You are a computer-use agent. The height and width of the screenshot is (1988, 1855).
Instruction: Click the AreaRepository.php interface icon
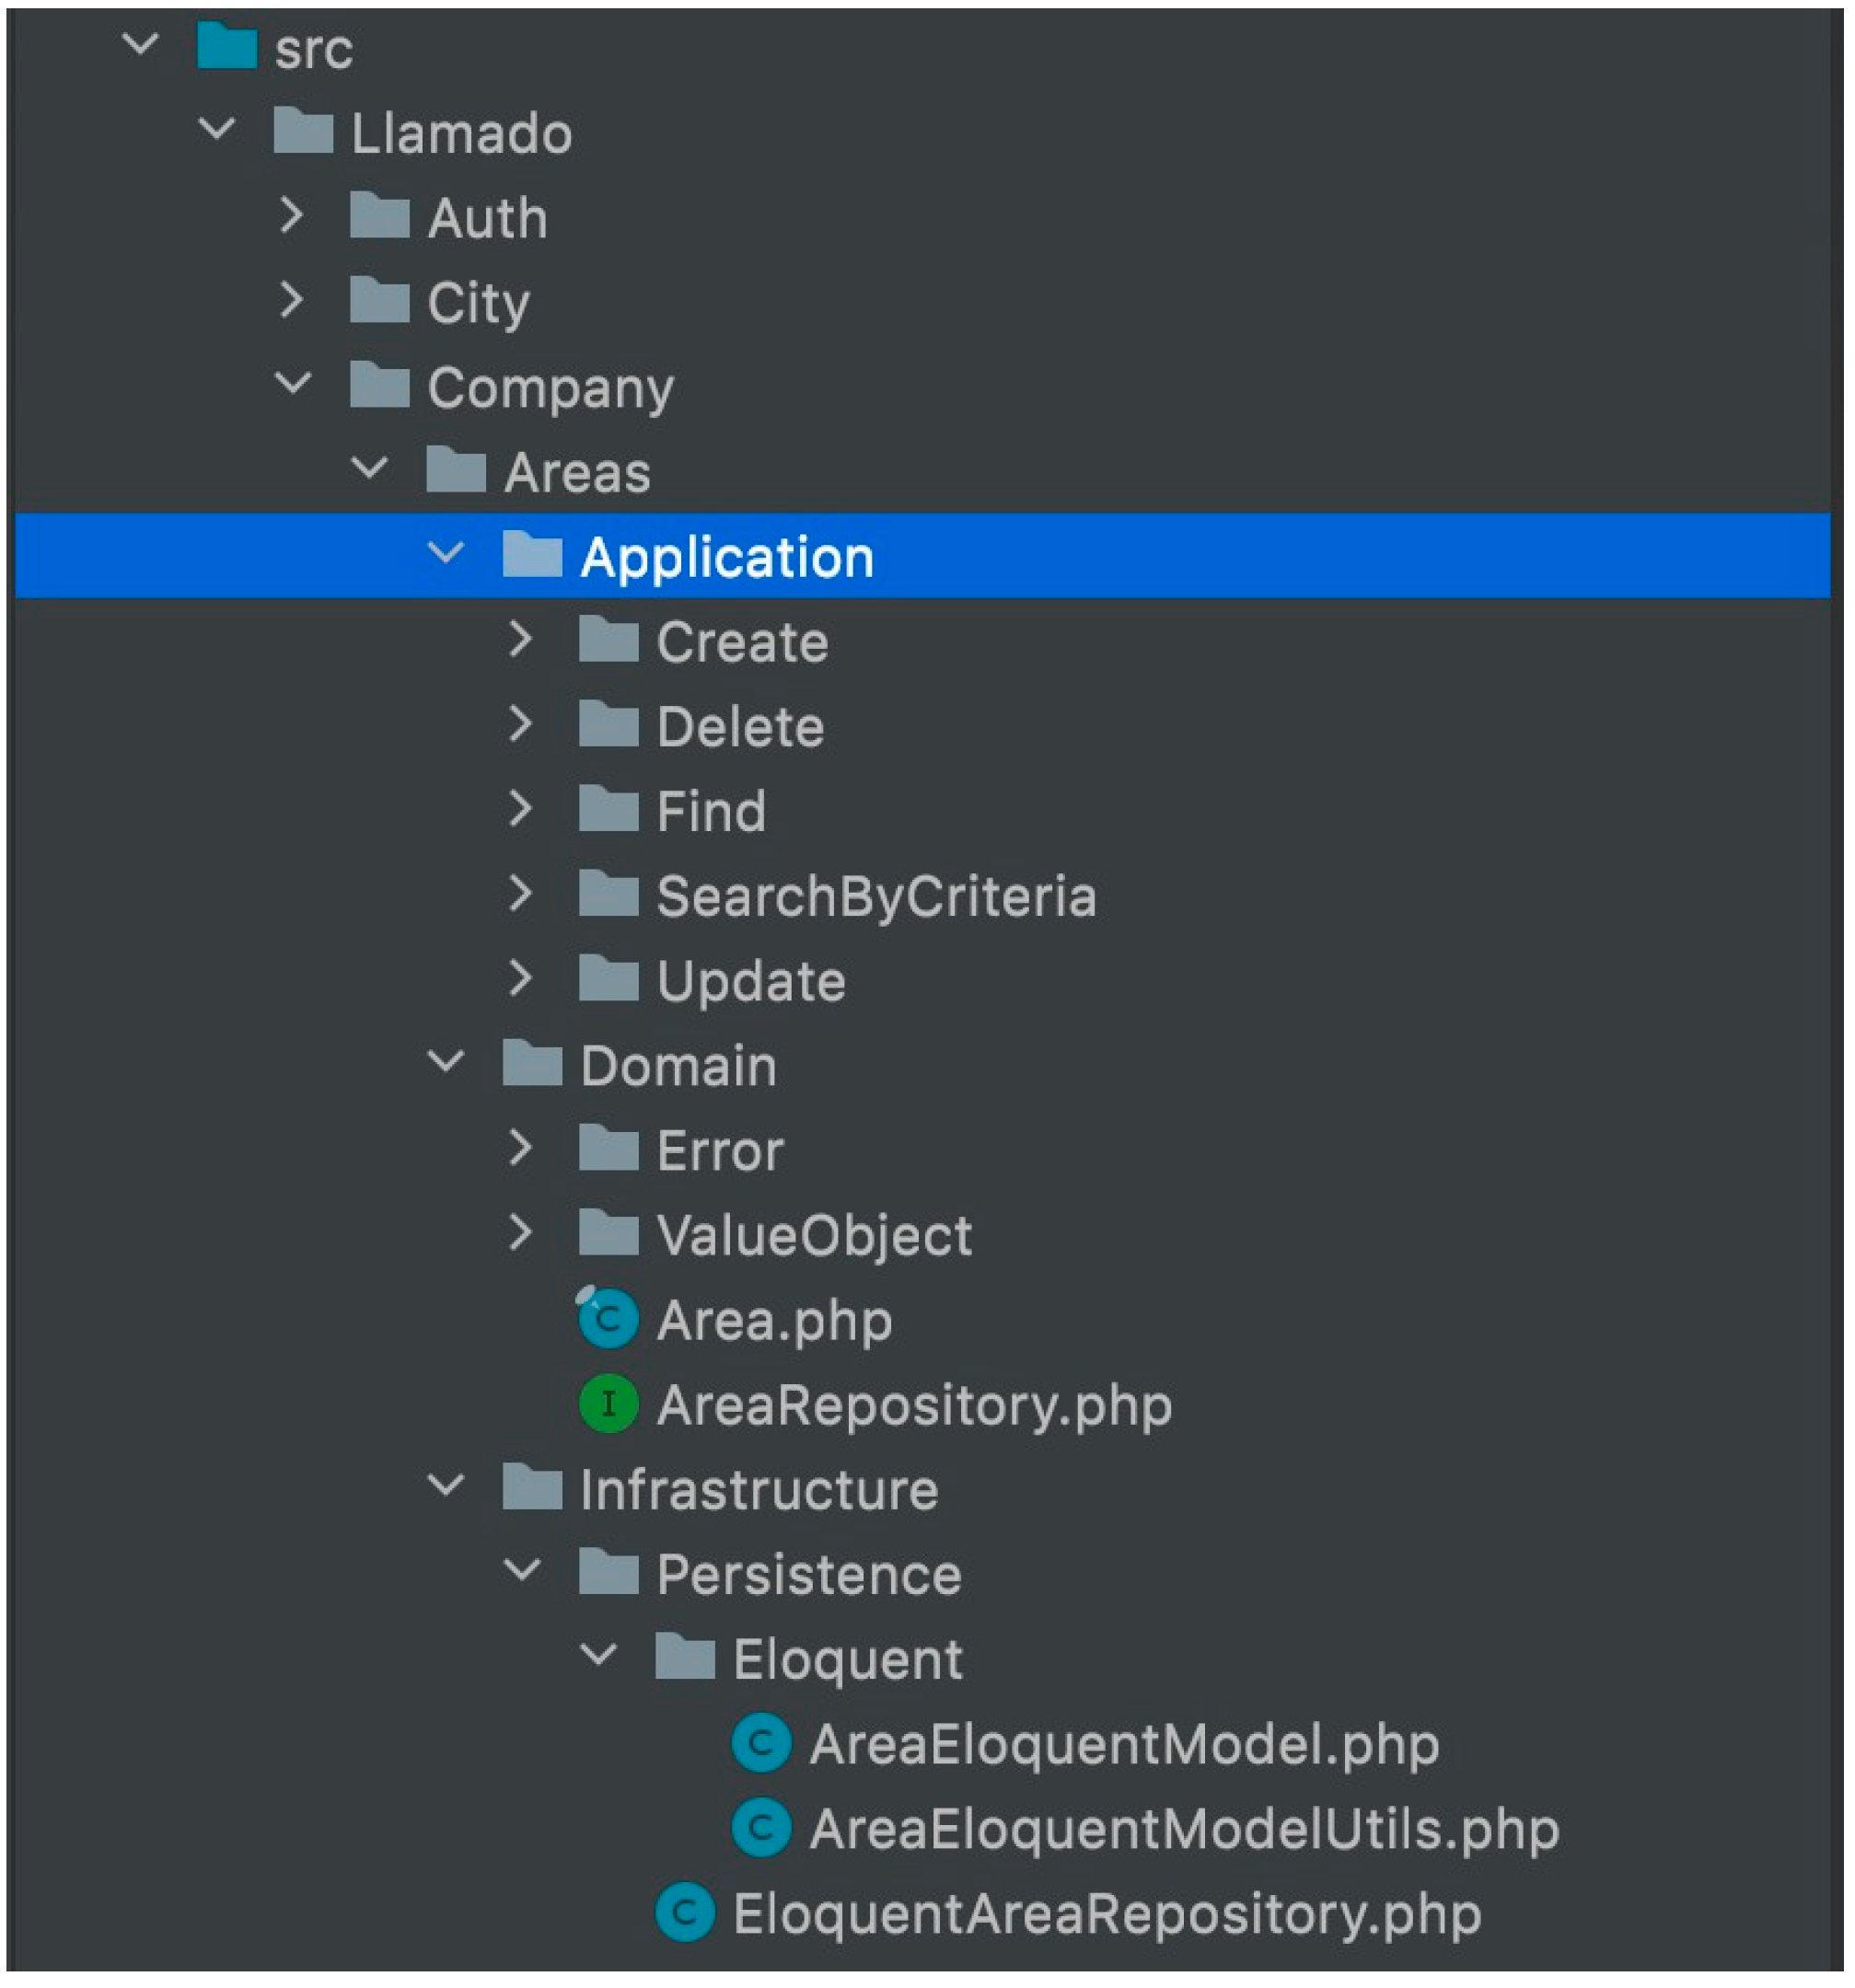(x=608, y=1405)
